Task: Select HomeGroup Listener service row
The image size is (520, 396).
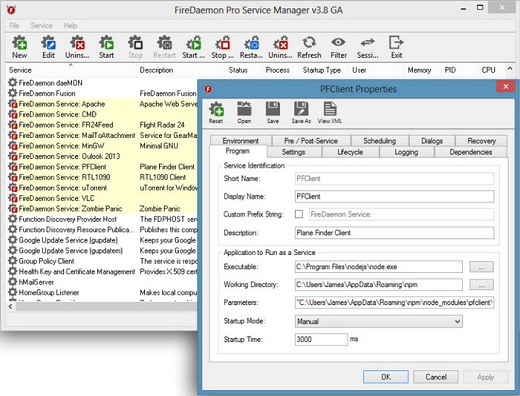Action: pos(103,292)
